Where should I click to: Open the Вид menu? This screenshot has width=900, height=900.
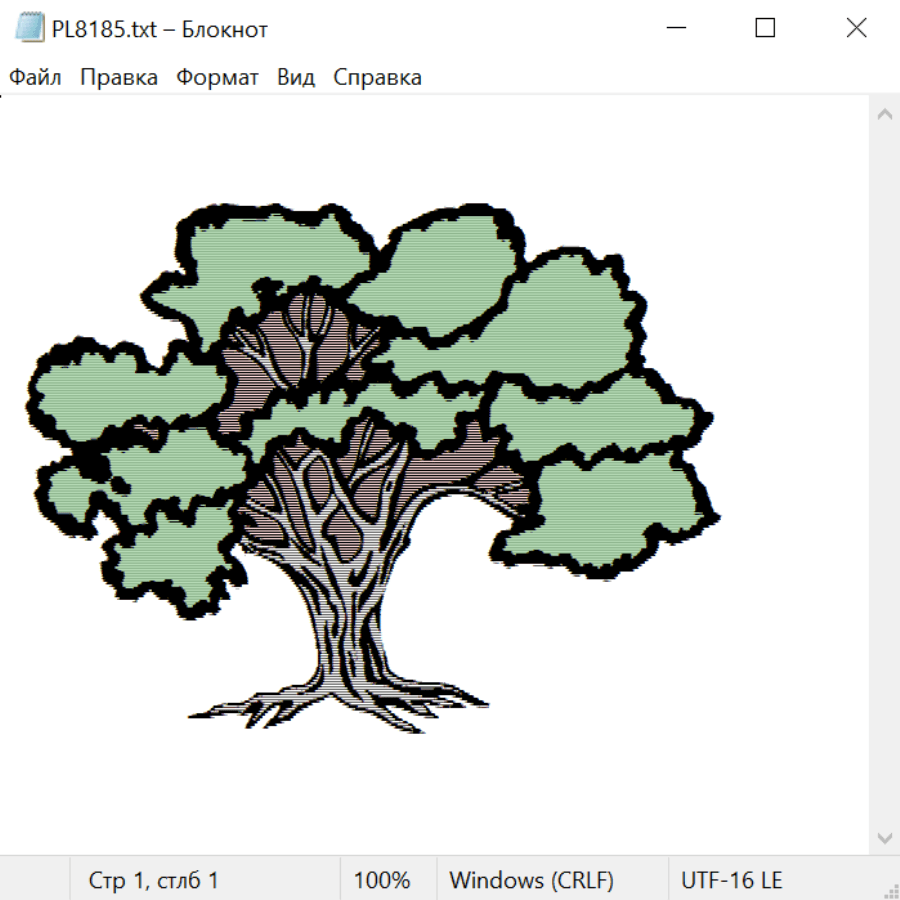pos(296,78)
